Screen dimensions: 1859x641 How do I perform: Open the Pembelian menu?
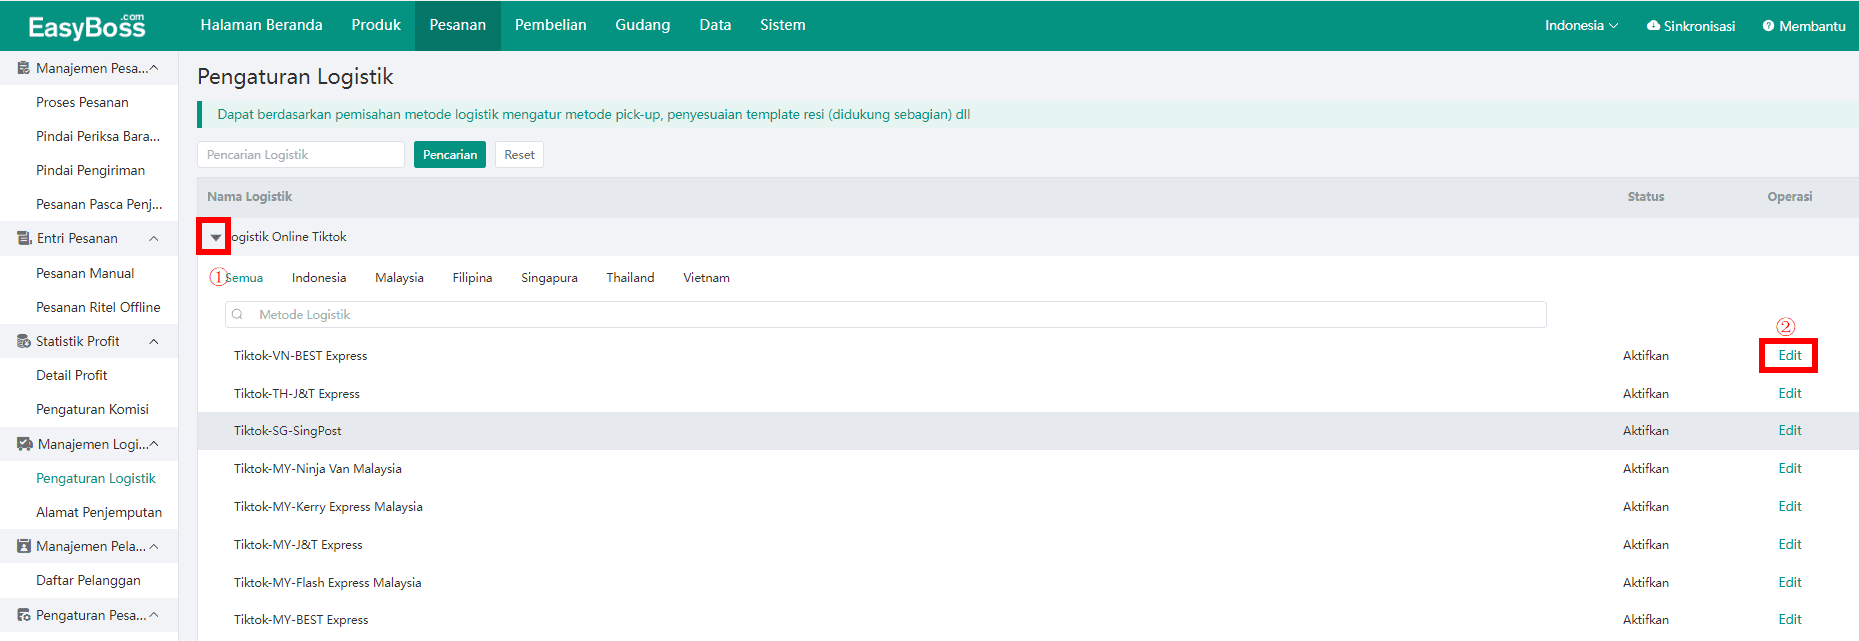coord(551,25)
